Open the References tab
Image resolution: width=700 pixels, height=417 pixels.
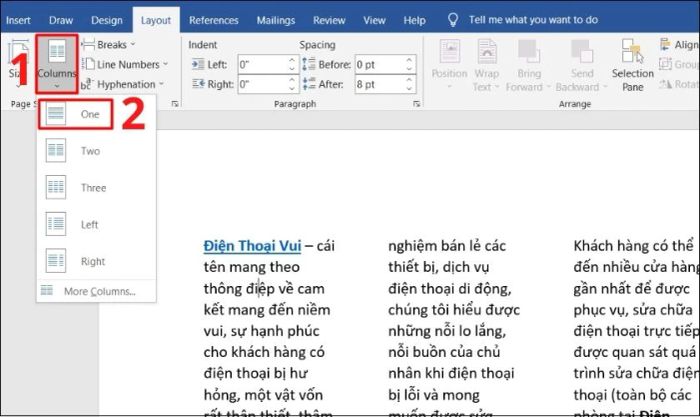coord(213,20)
